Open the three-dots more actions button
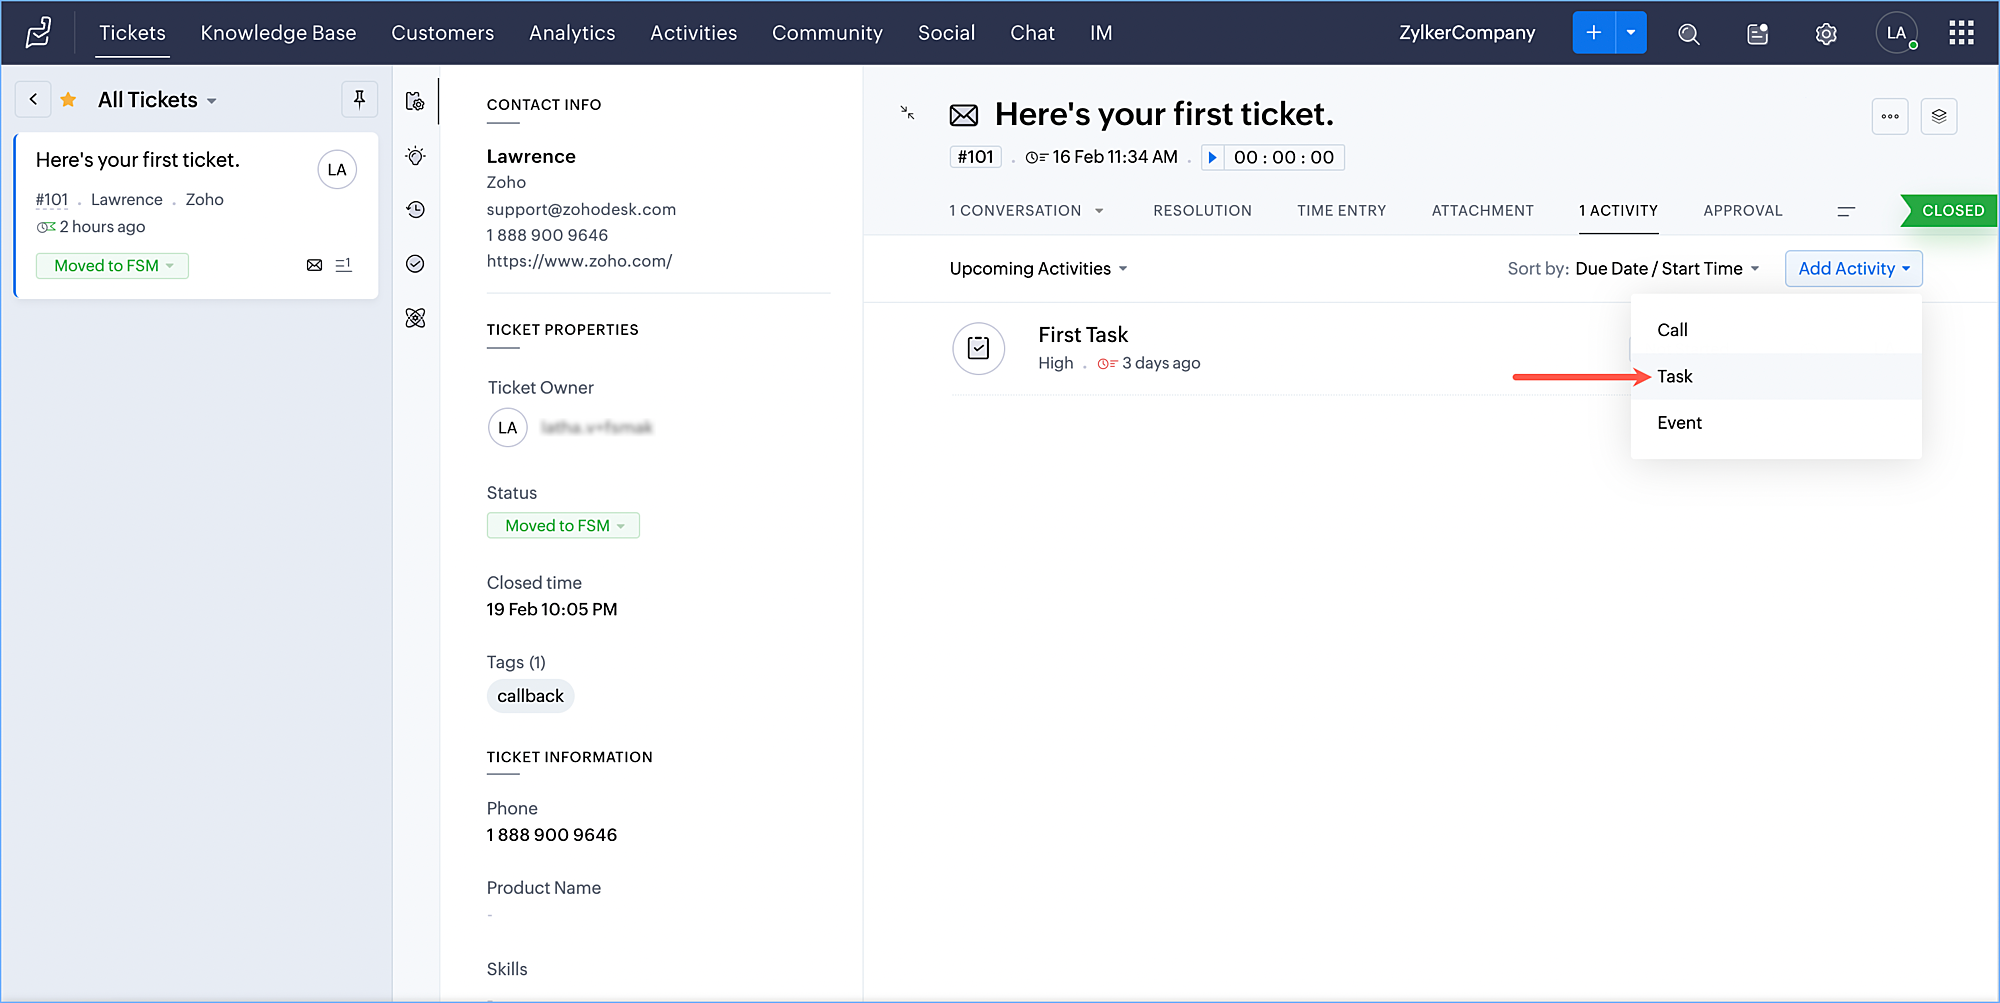Screen dimensions: 2000x1003 (1889, 116)
